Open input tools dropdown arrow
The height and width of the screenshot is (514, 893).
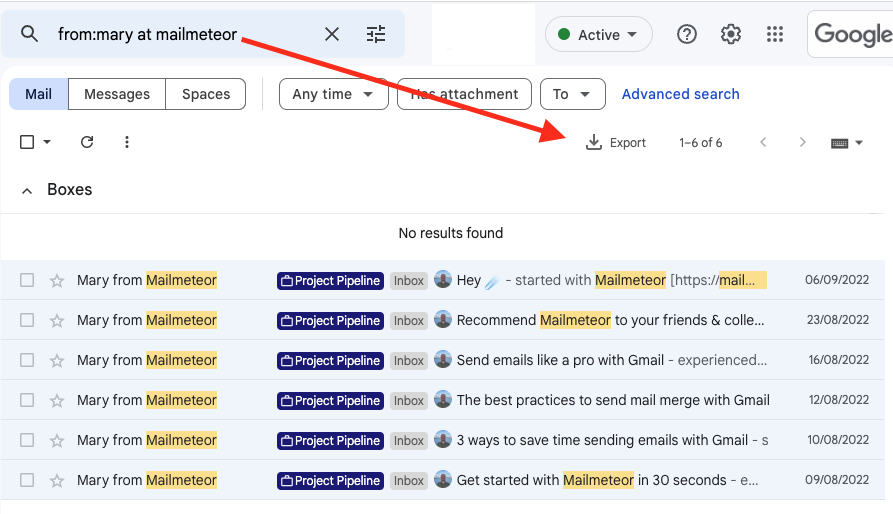[859, 143]
